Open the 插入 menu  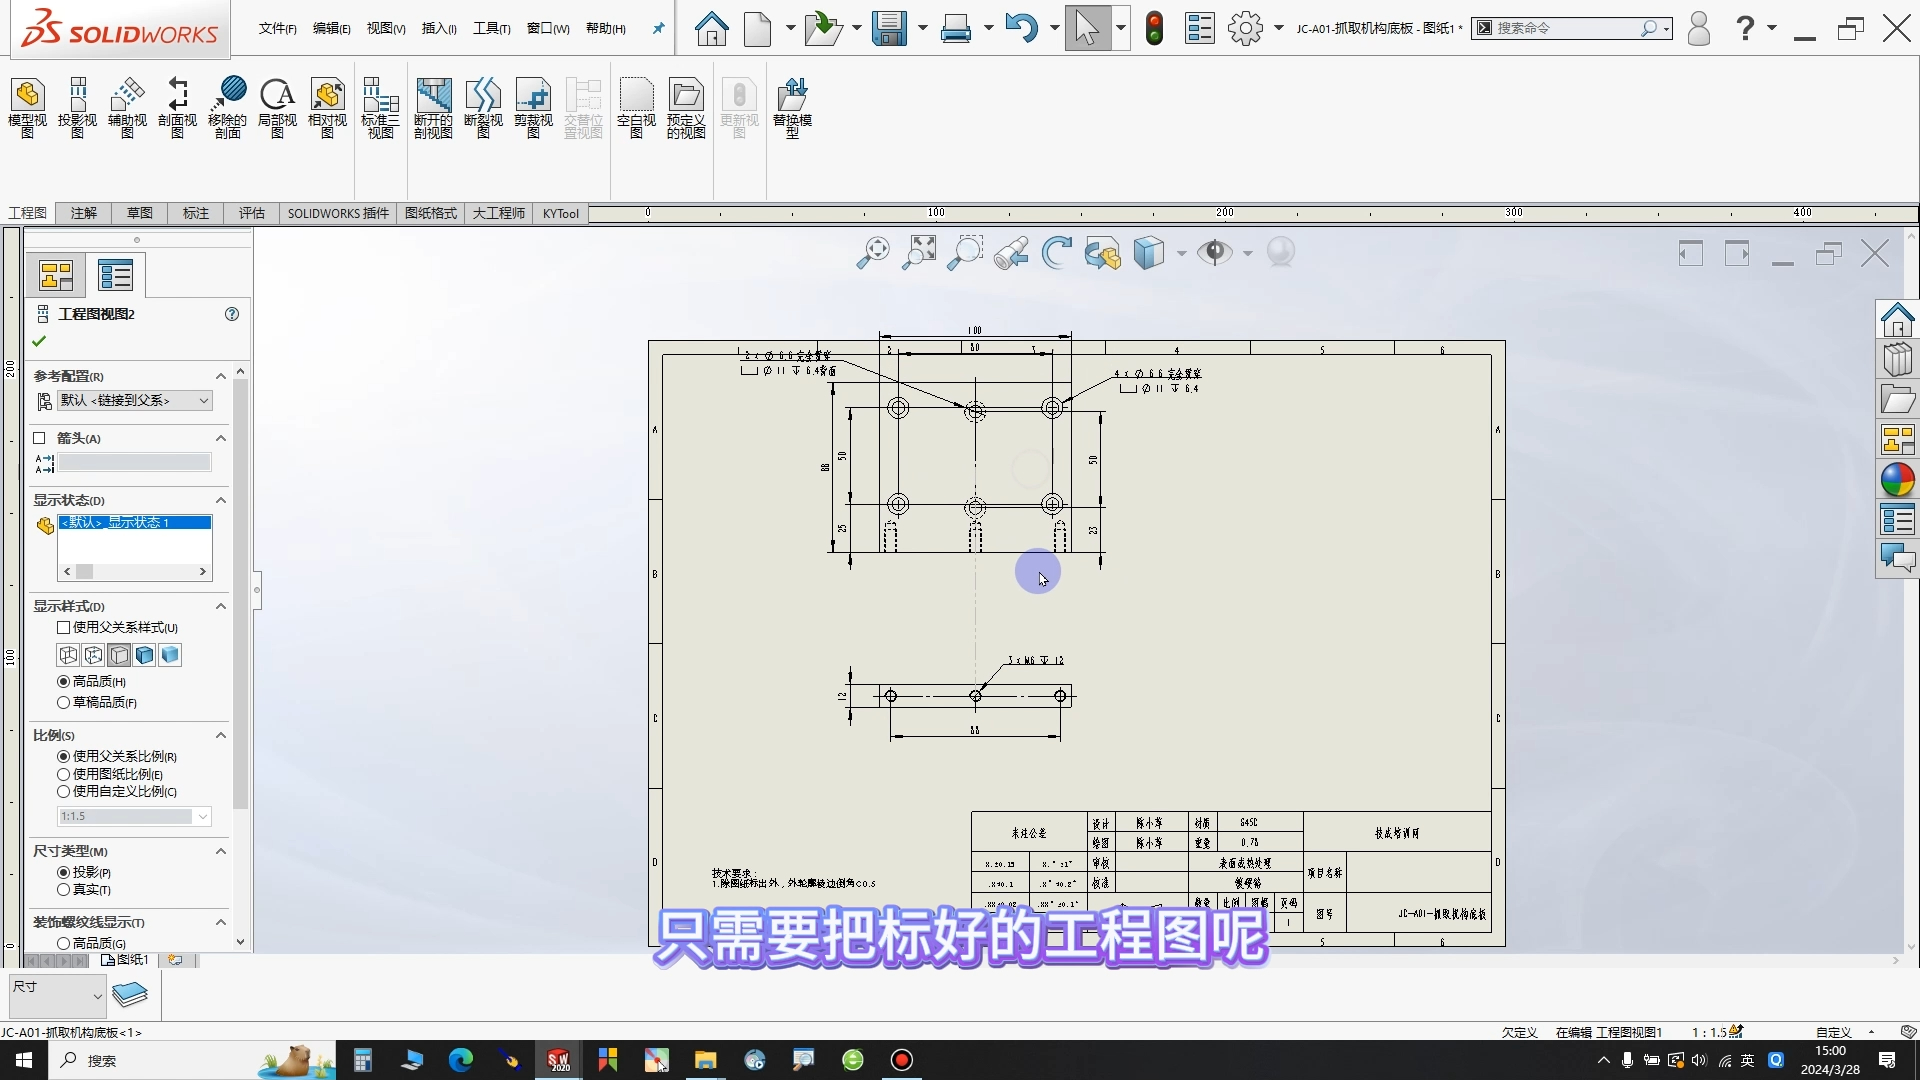(438, 28)
